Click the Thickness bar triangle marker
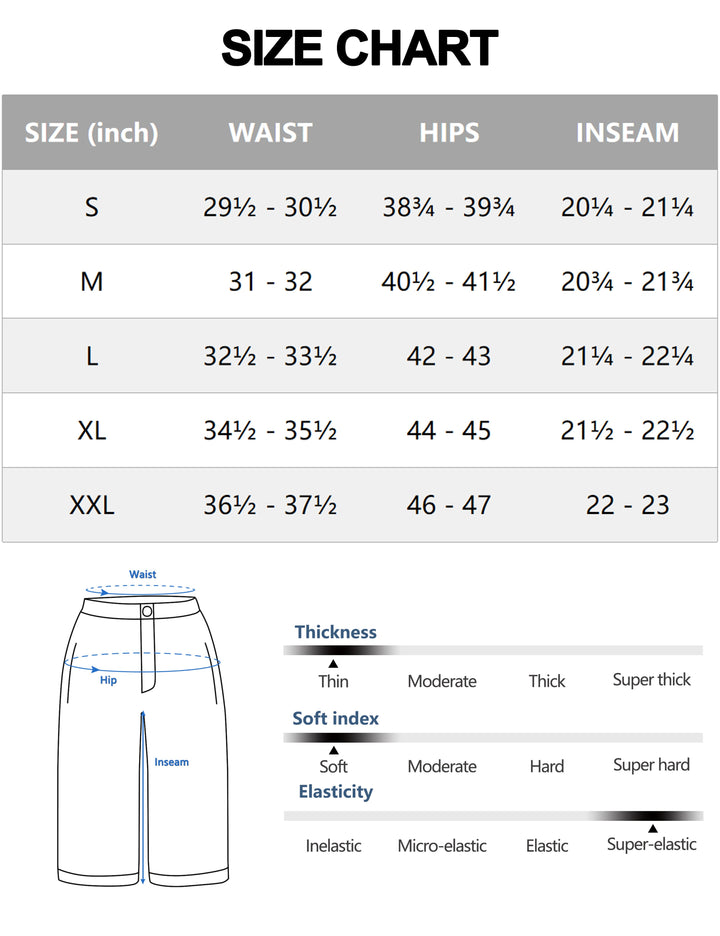The height and width of the screenshot is (936, 720). click(333, 663)
